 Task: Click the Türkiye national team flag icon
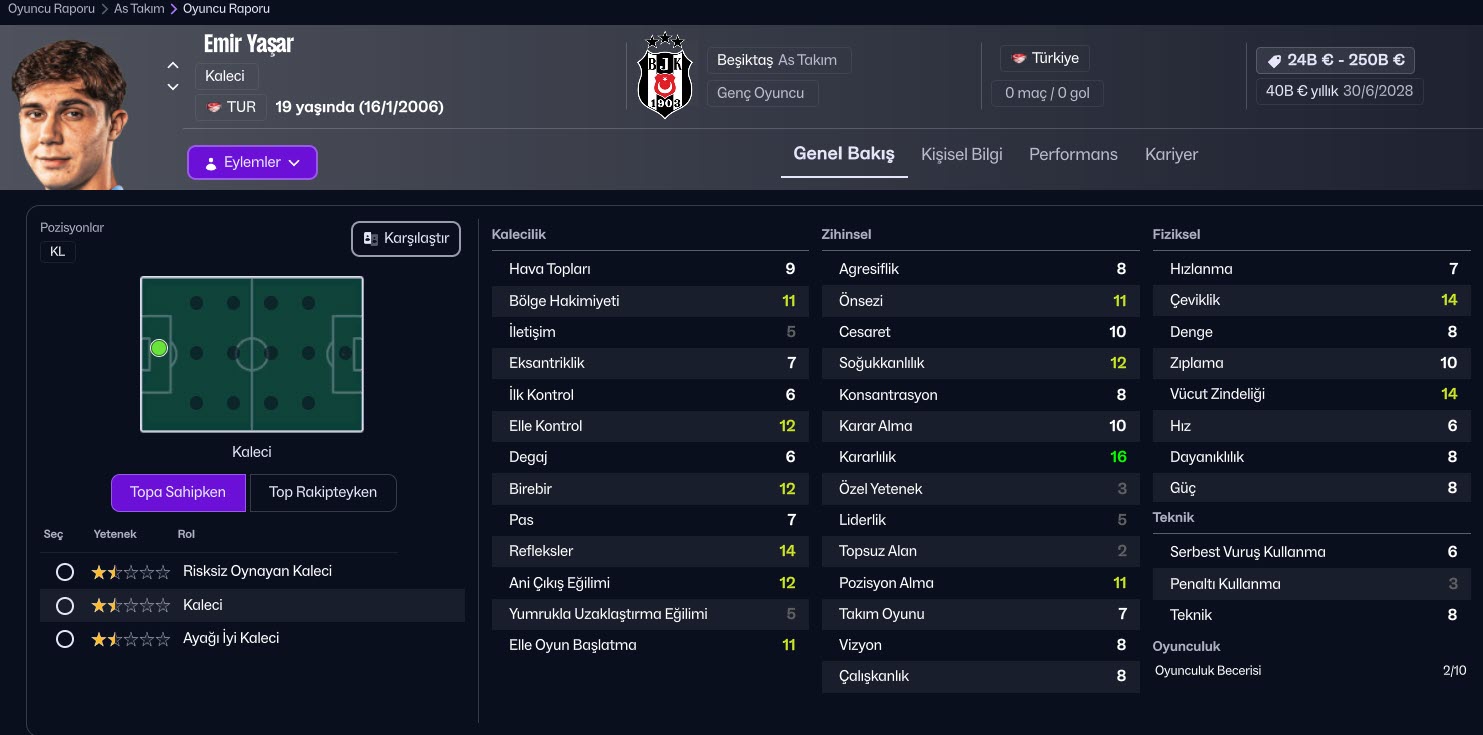(x=1019, y=59)
